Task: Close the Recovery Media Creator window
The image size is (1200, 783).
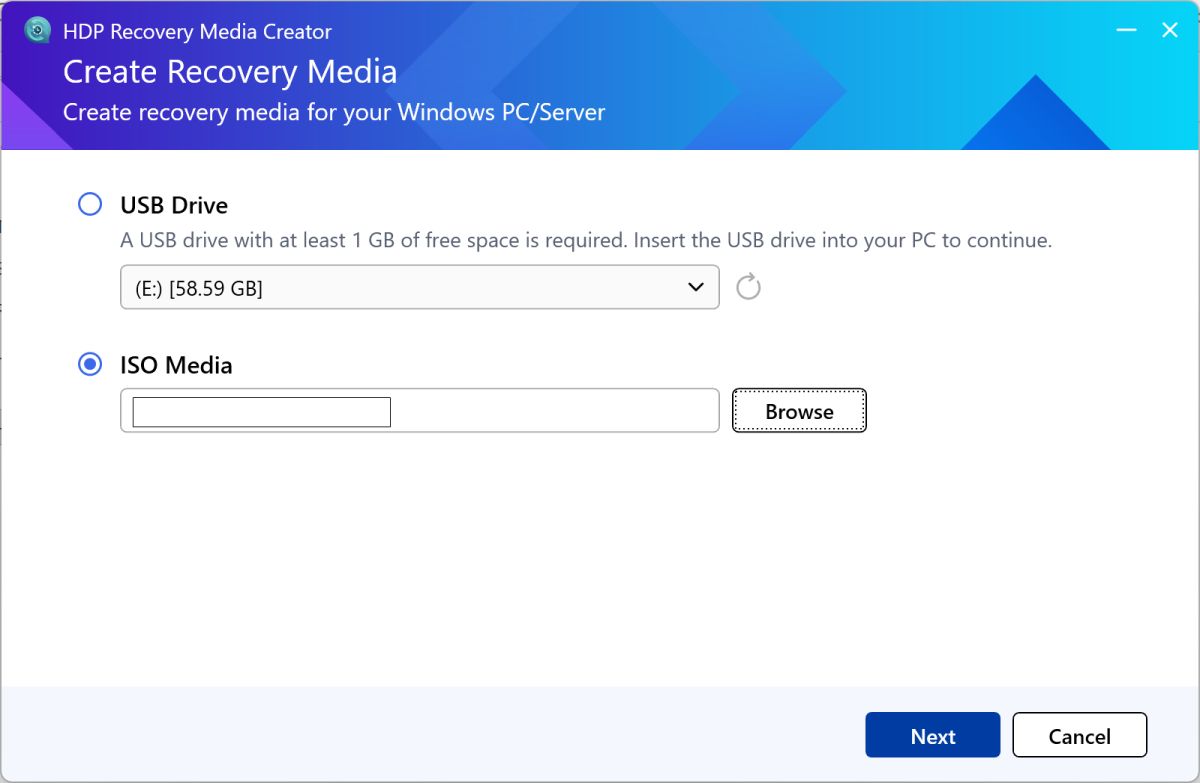Action: [1170, 31]
